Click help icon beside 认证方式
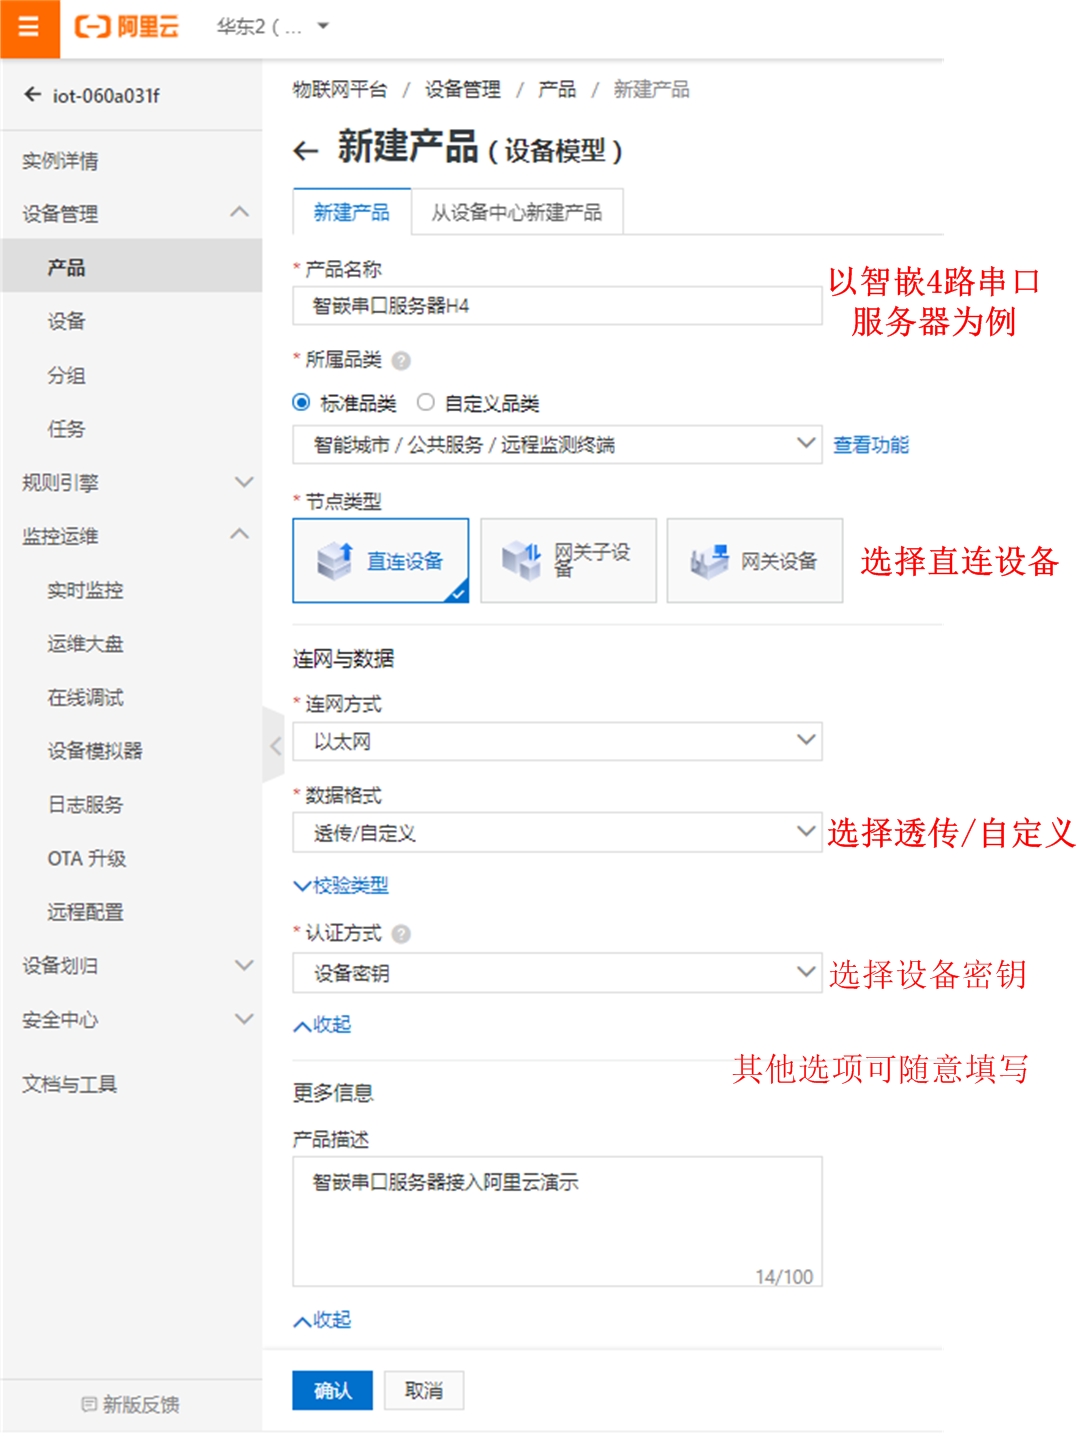 point(401,934)
